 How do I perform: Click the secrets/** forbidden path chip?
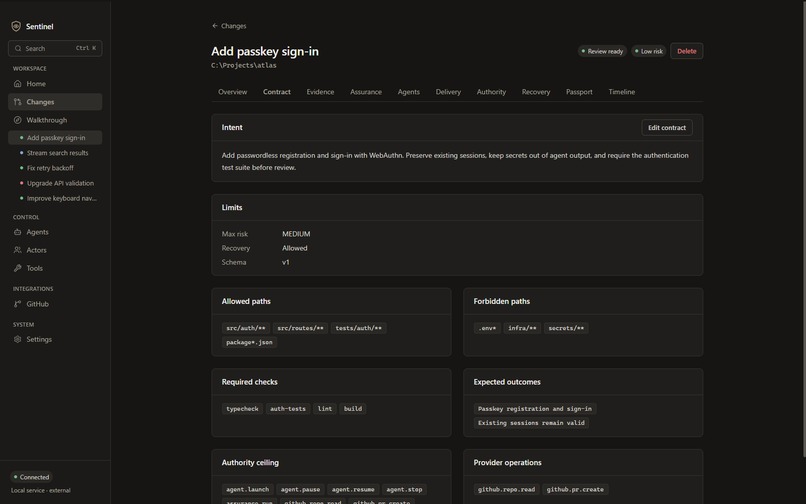[x=566, y=328]
